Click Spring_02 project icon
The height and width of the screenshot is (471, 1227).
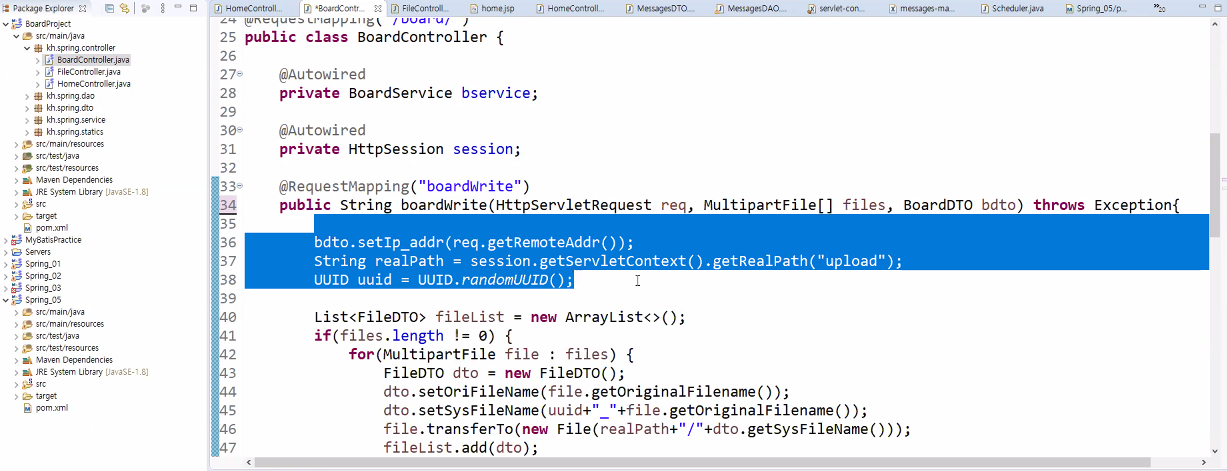click(x=17, y=276)
